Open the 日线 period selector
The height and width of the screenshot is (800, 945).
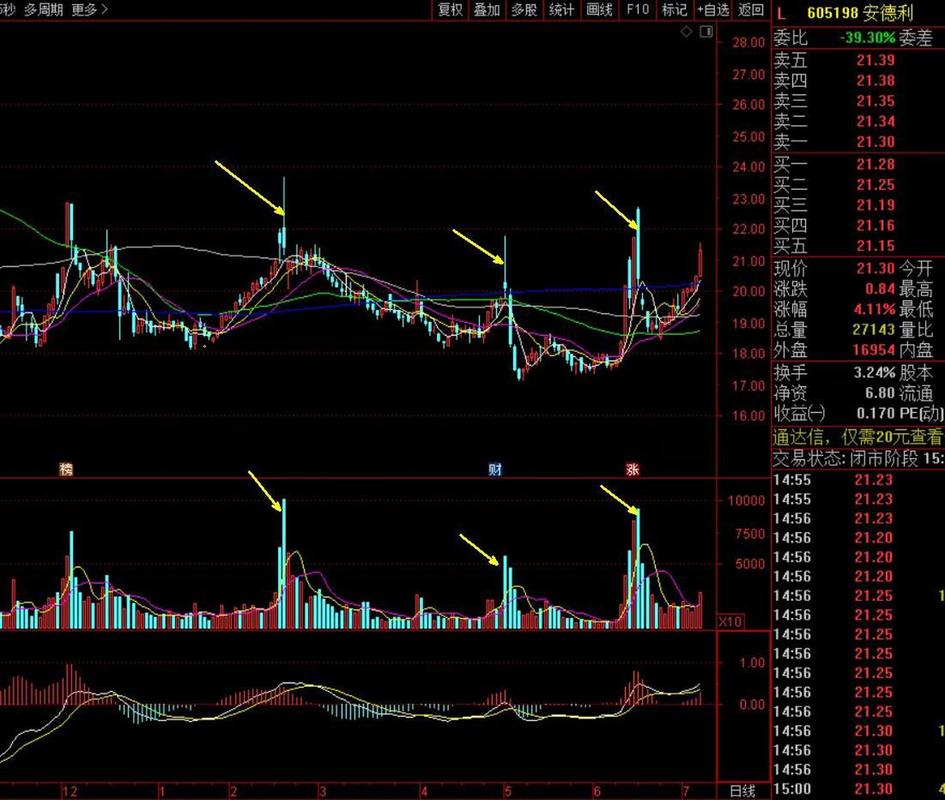coord(742,791)
